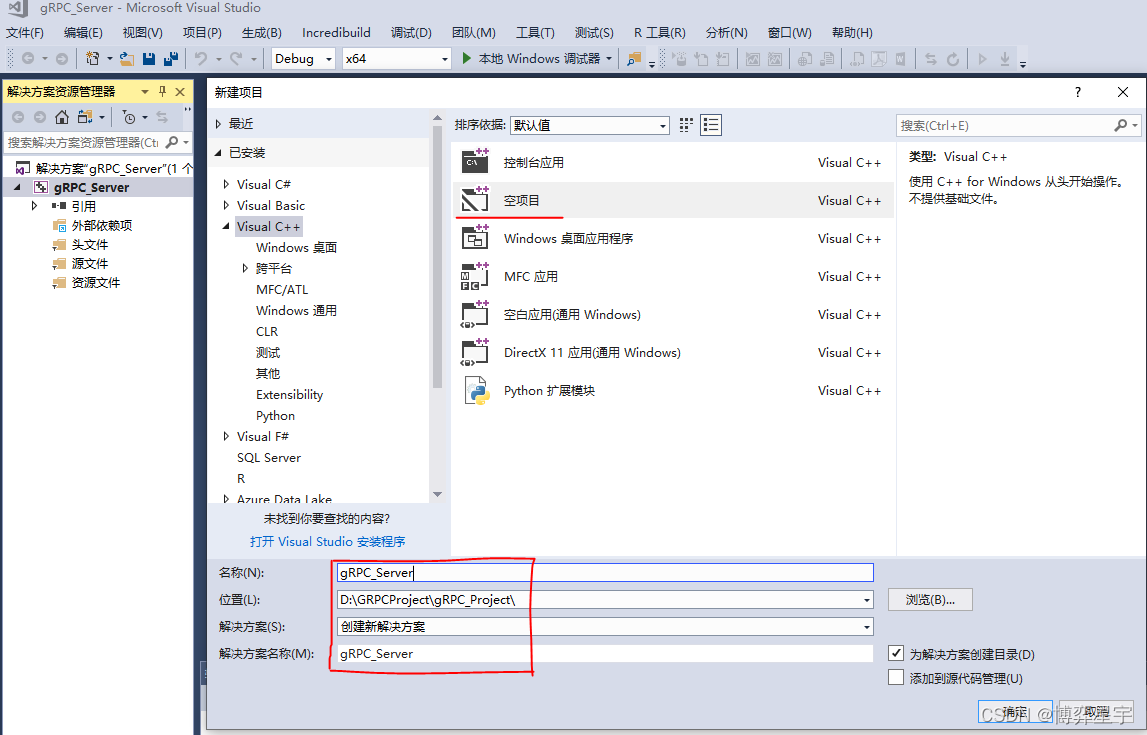Select the Windows Desktop Application template
The height and width of the screenshot is (735, 1147).
coord(673,238)
